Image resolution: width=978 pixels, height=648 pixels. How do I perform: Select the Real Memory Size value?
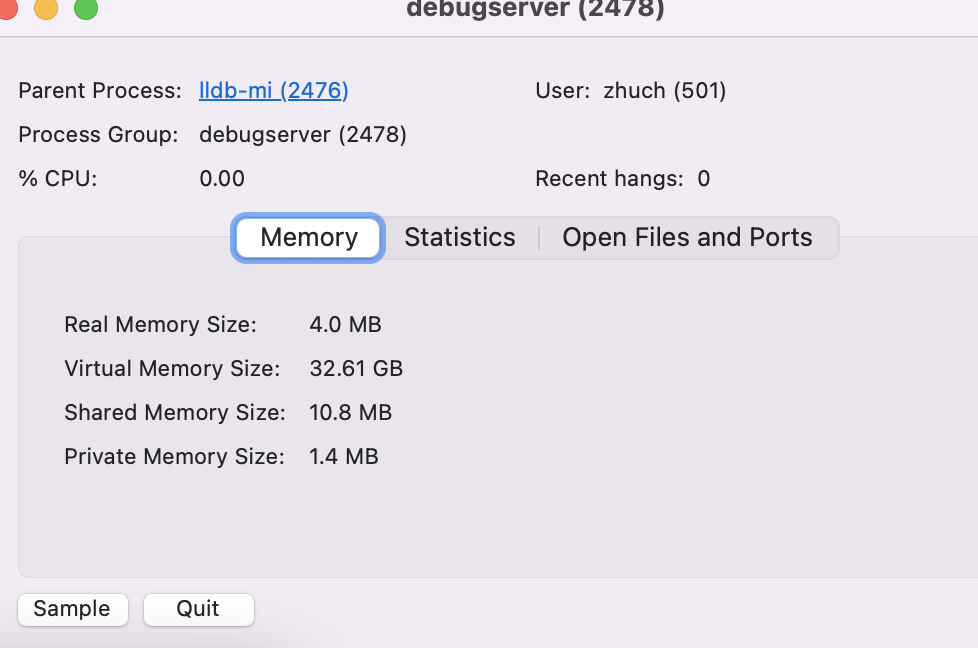coord(345,324)
